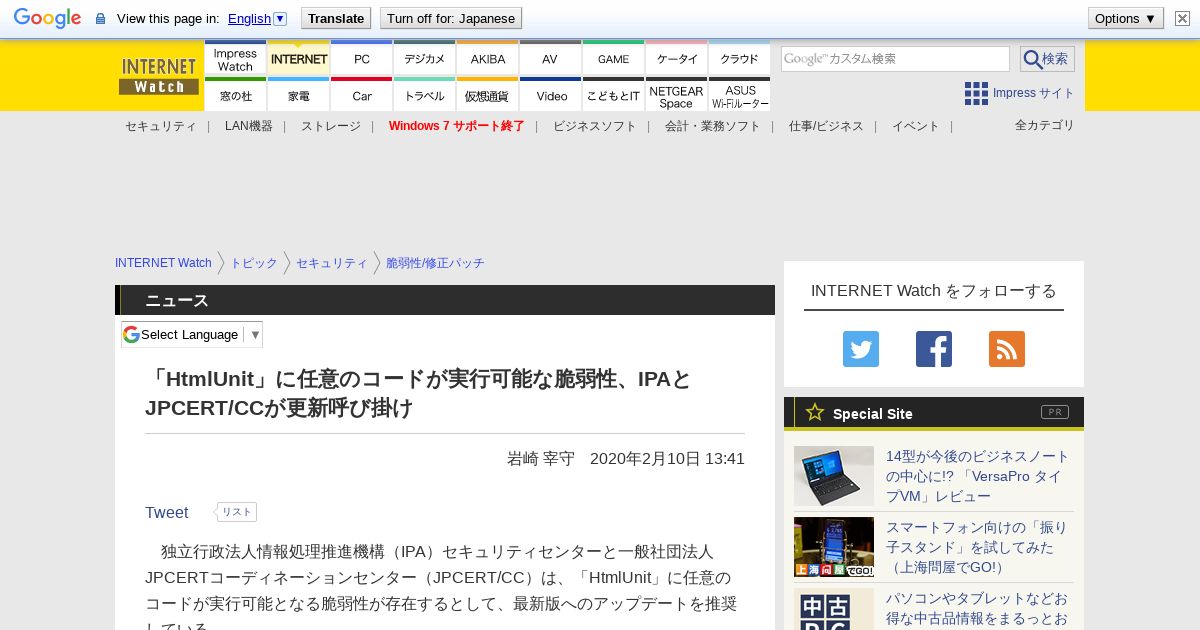1200x630 pixels.
Task: Follow on Twitter icon
Action: point(861,349)
